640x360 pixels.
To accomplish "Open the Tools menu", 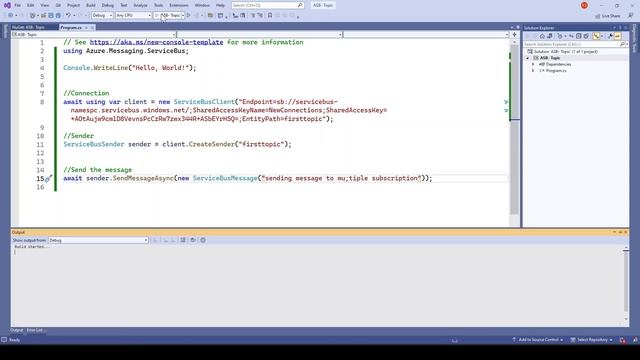I will click(x=158, y=5).
